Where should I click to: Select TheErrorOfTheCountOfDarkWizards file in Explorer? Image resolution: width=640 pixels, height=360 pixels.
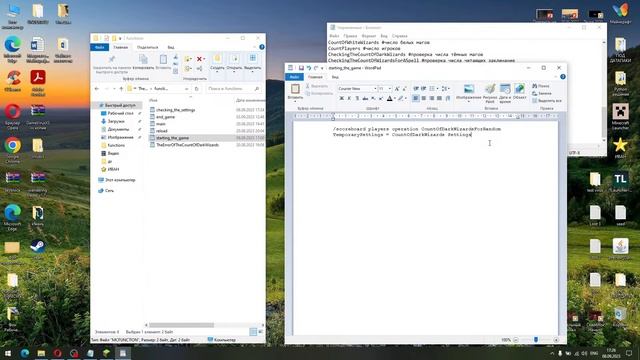tap(187, 145)
